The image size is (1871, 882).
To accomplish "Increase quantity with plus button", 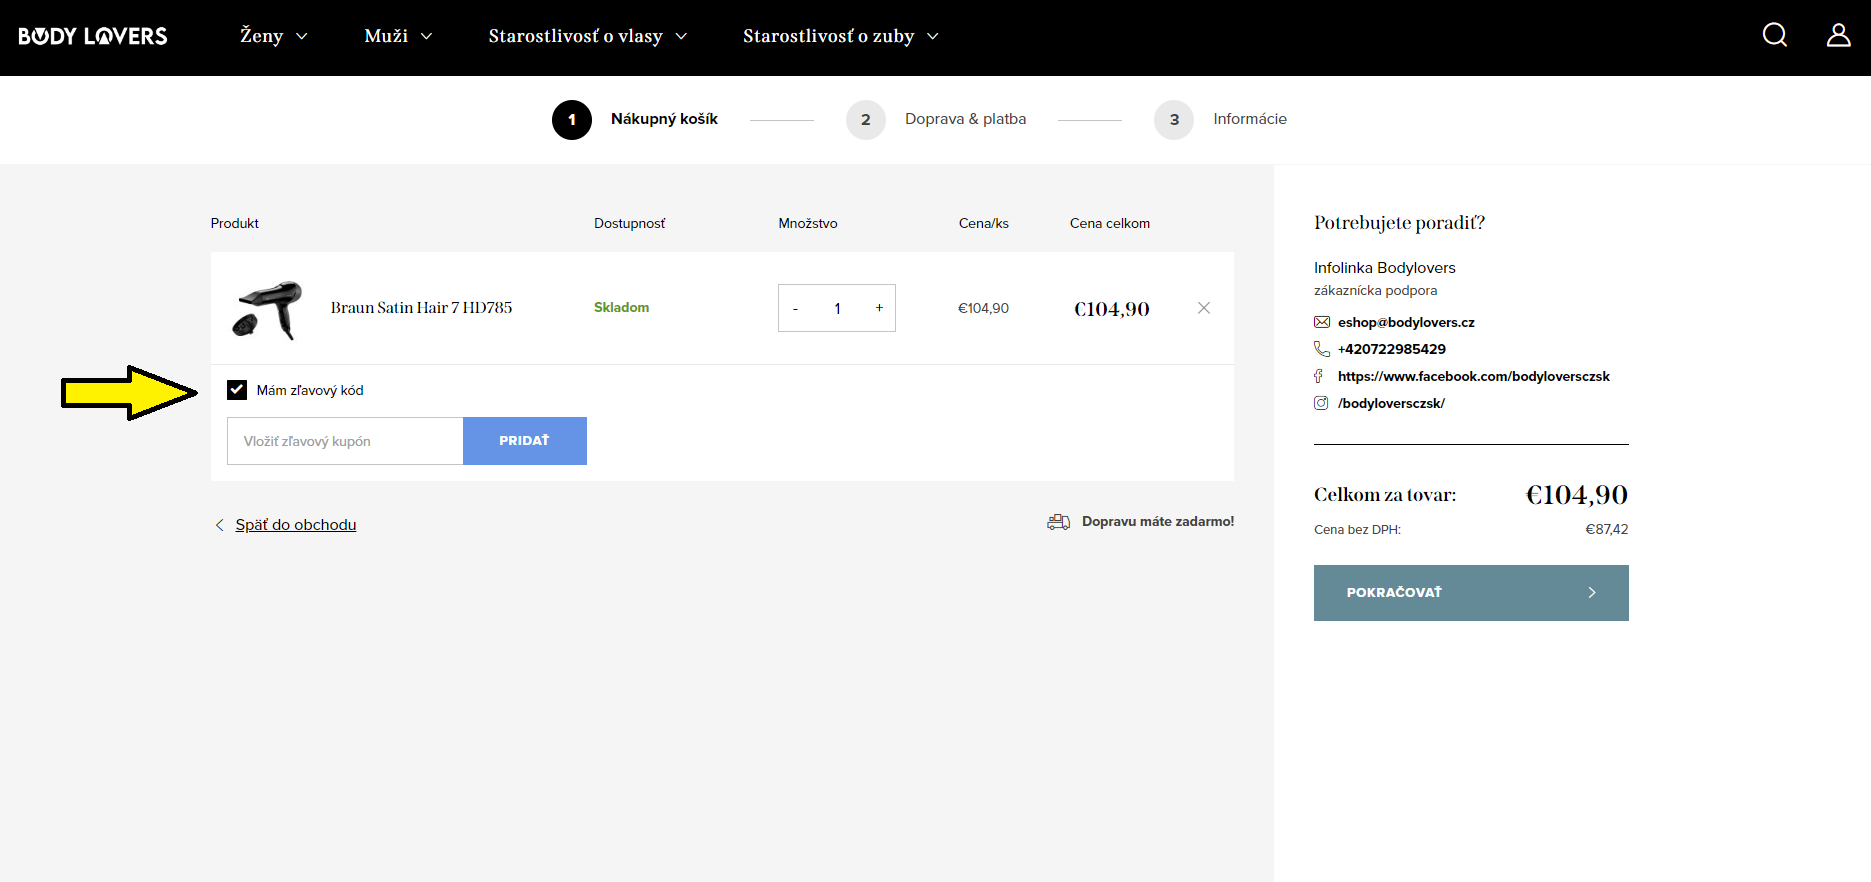I will point(879,308).
